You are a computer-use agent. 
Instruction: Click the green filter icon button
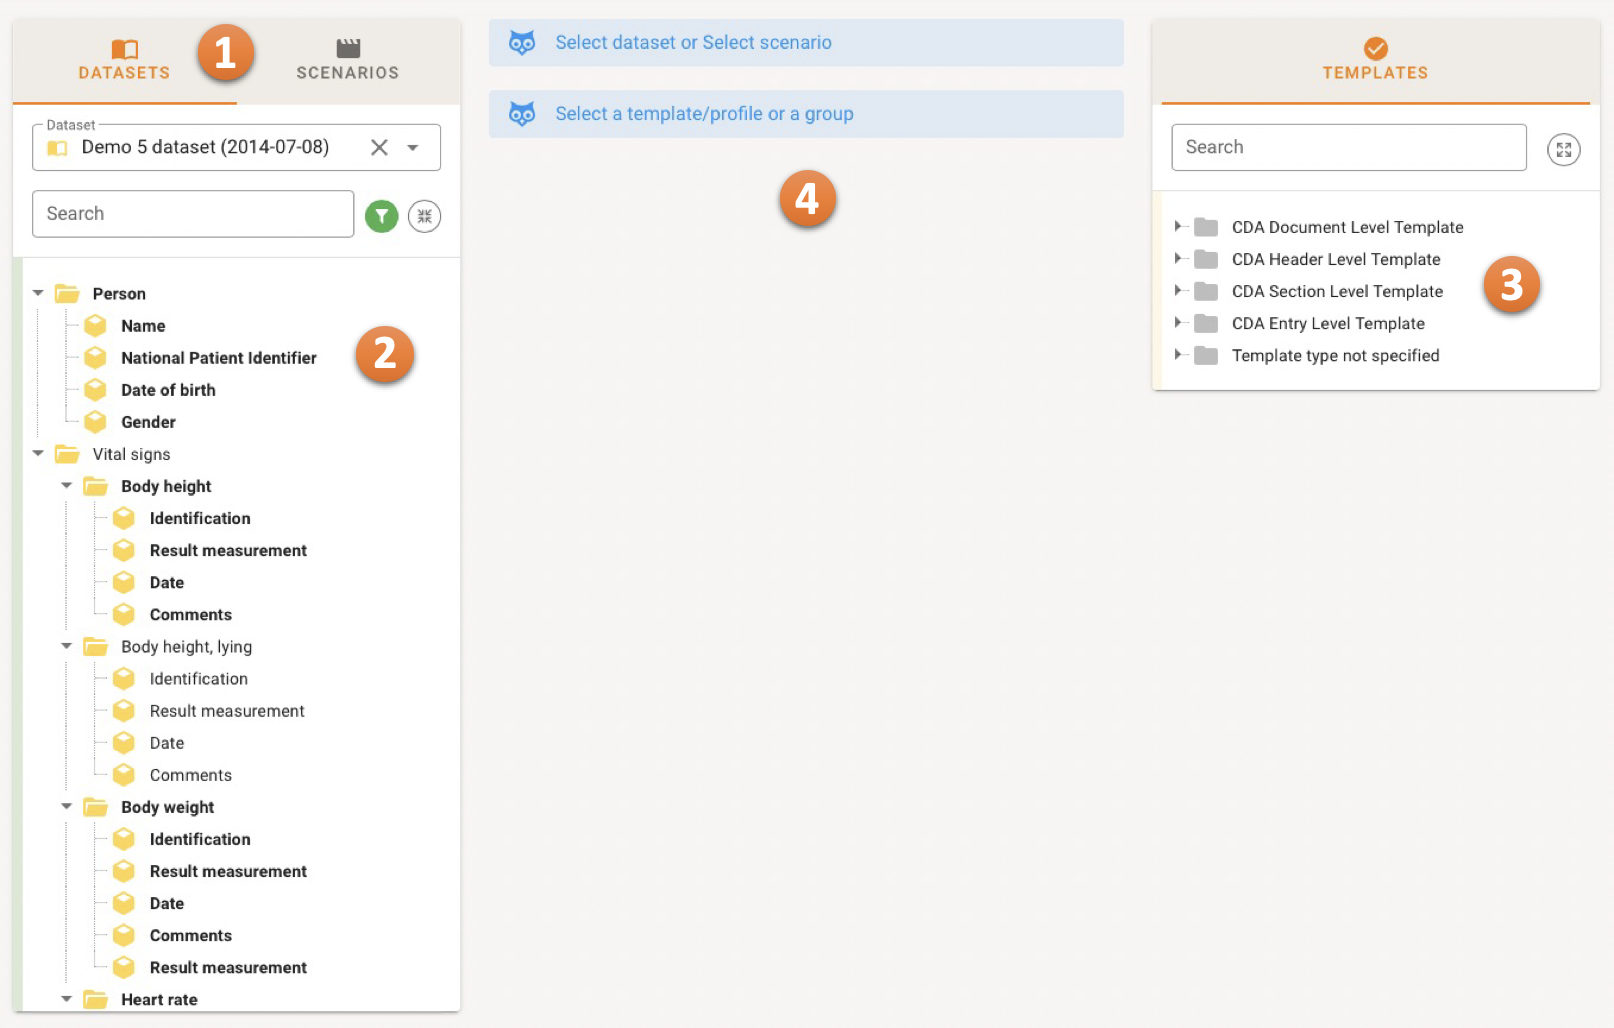pos(381,216)
